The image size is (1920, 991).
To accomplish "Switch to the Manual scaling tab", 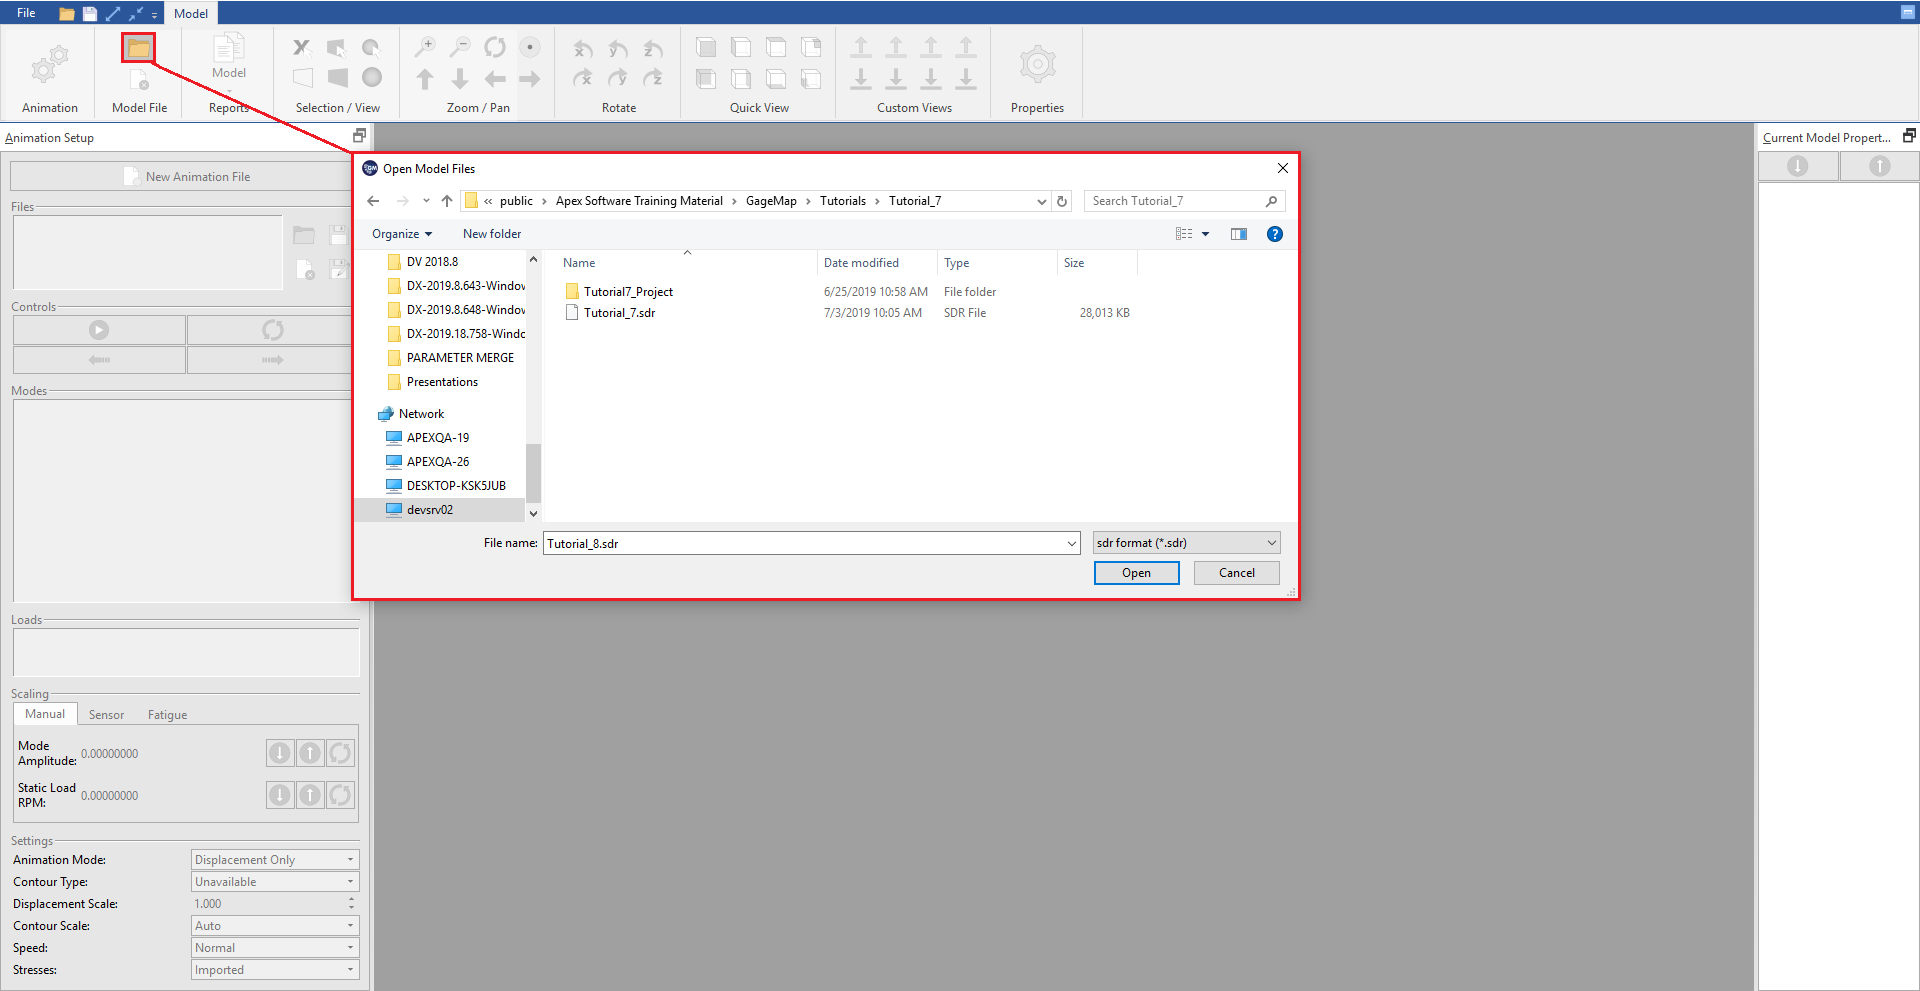I will click(45, 714).
